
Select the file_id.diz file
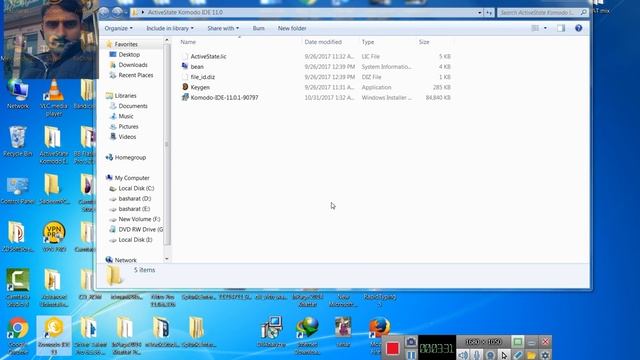202,77
